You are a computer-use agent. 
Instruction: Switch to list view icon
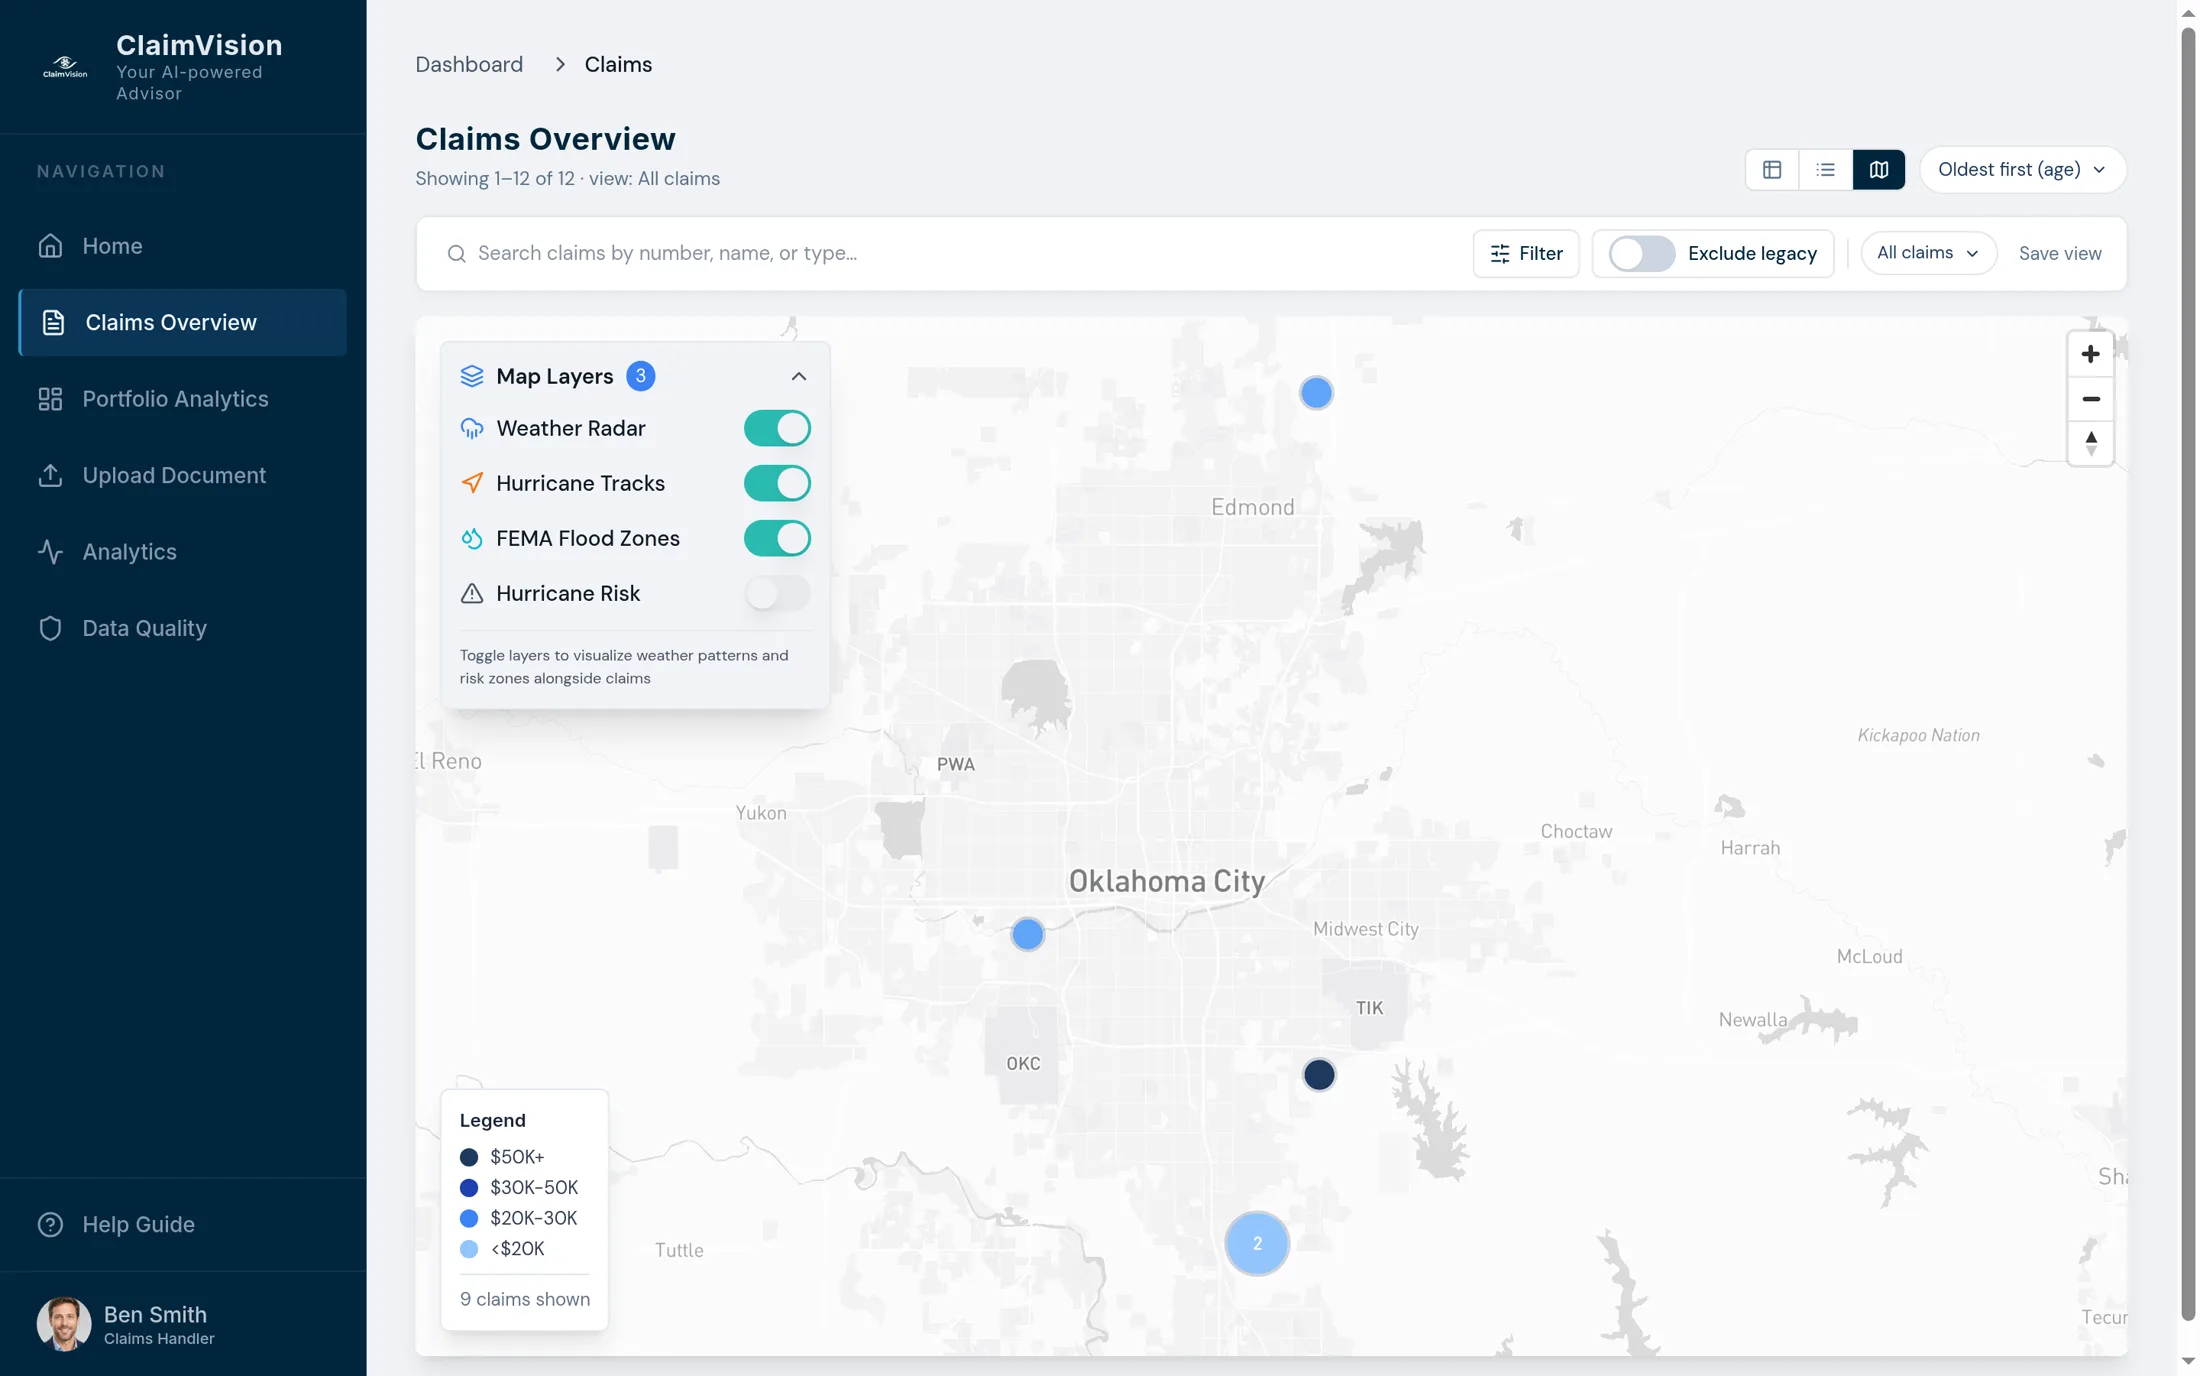click(x=1825, y=170)
